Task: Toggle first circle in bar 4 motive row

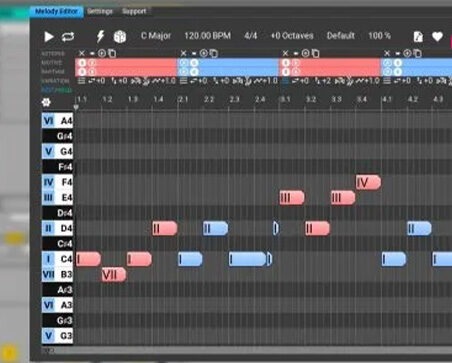Action: pos(388,63)
